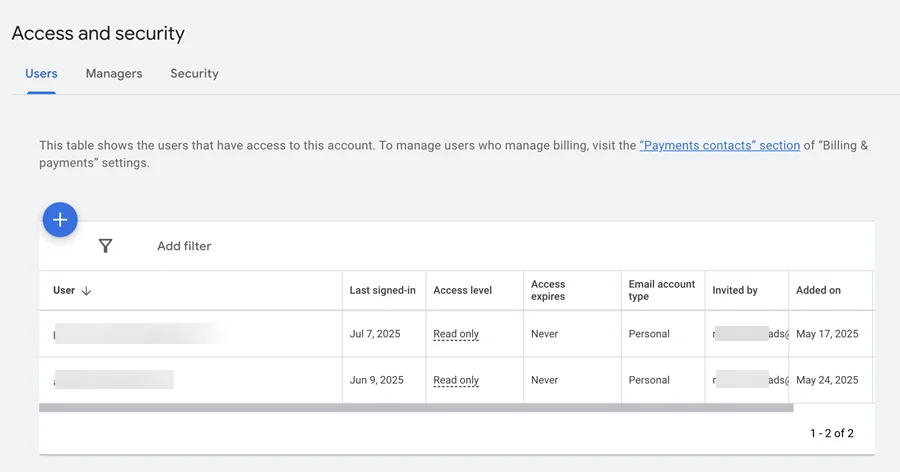The width and height of the screenshot is (900, 472).
Task: Click the funnel filter icon
Action: point(106,246)
